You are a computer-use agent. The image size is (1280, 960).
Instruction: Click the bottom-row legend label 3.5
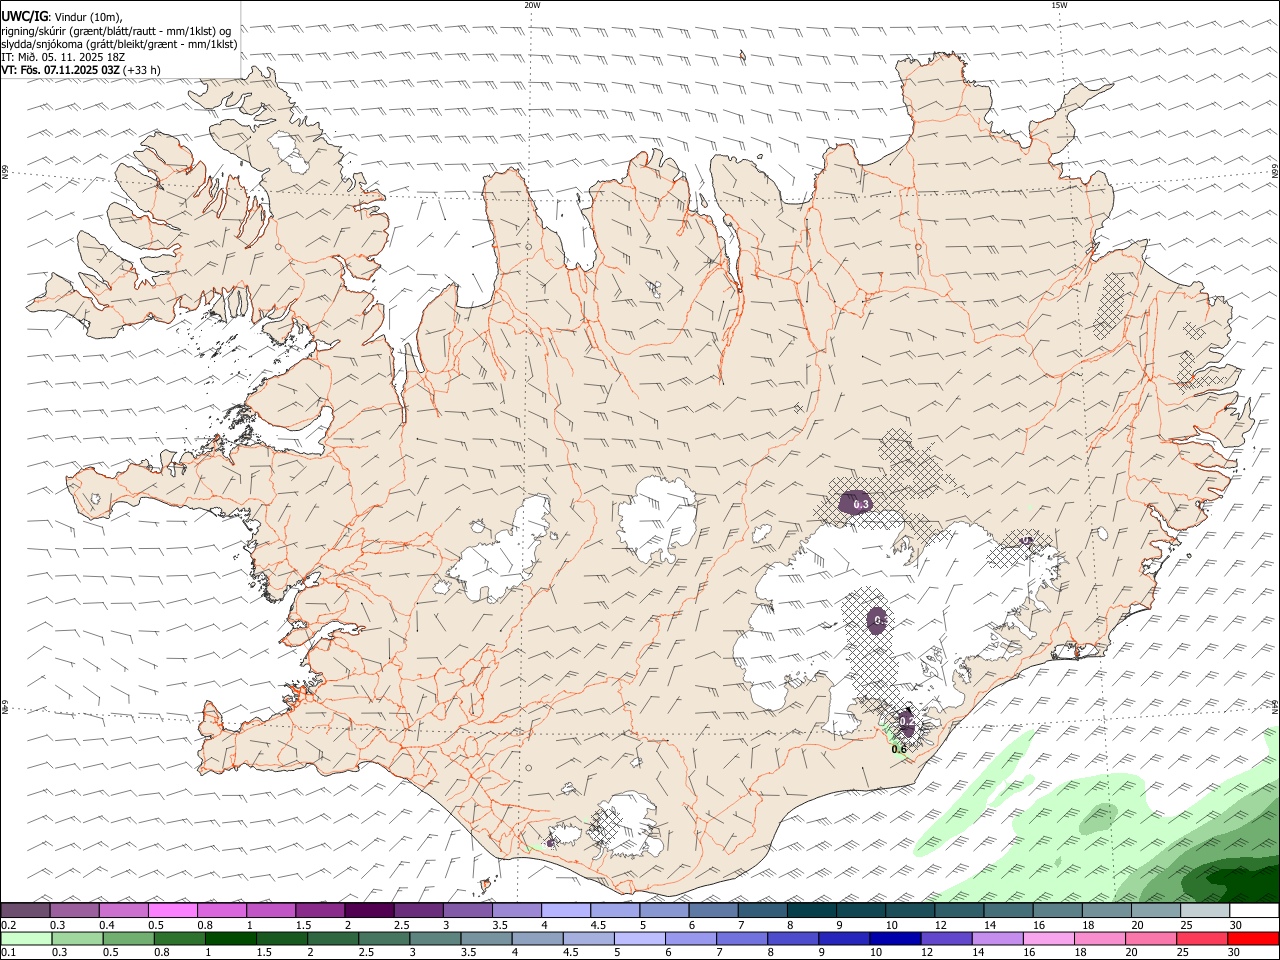pos(468,953)
